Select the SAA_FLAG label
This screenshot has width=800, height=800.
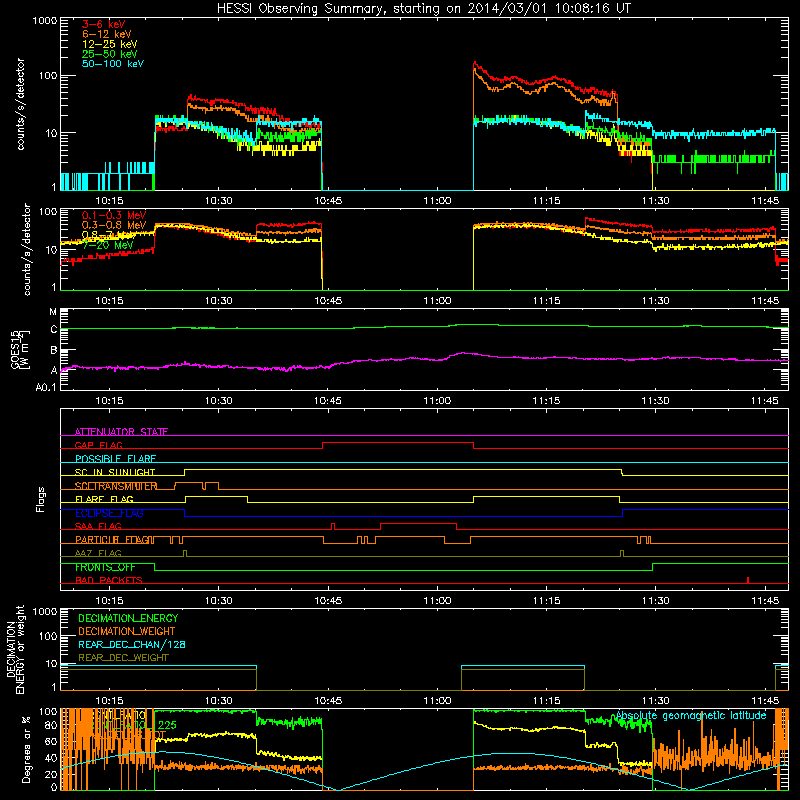coord(98,526)
